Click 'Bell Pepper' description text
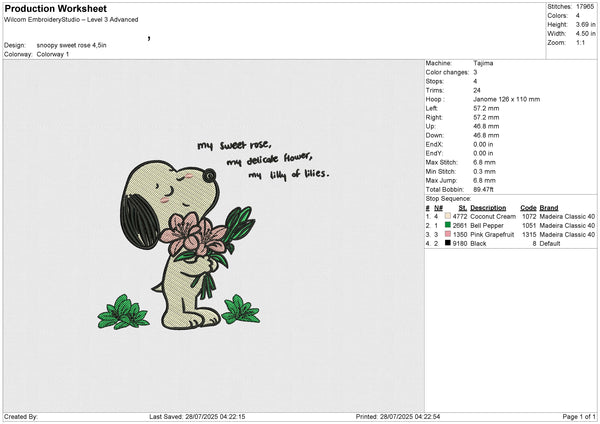Screen dimensions: 600x424 pyautogui.click(x=487, y=225)
